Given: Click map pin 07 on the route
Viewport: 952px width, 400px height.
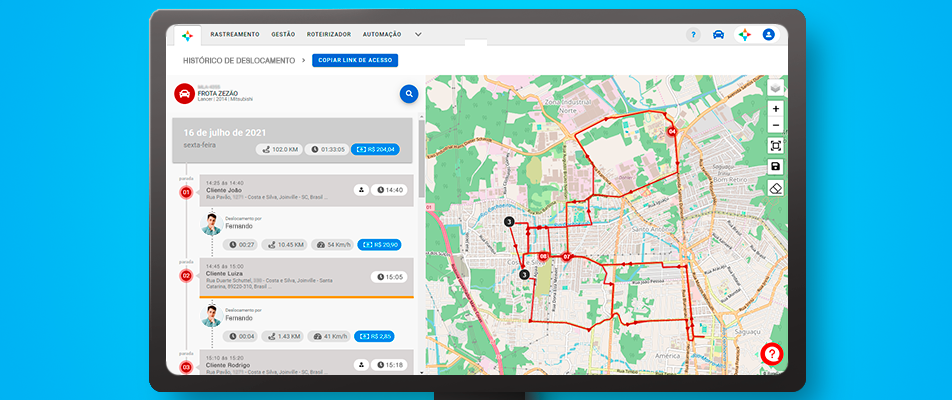Looking at the screenshot, I should [x=566, y=257].
